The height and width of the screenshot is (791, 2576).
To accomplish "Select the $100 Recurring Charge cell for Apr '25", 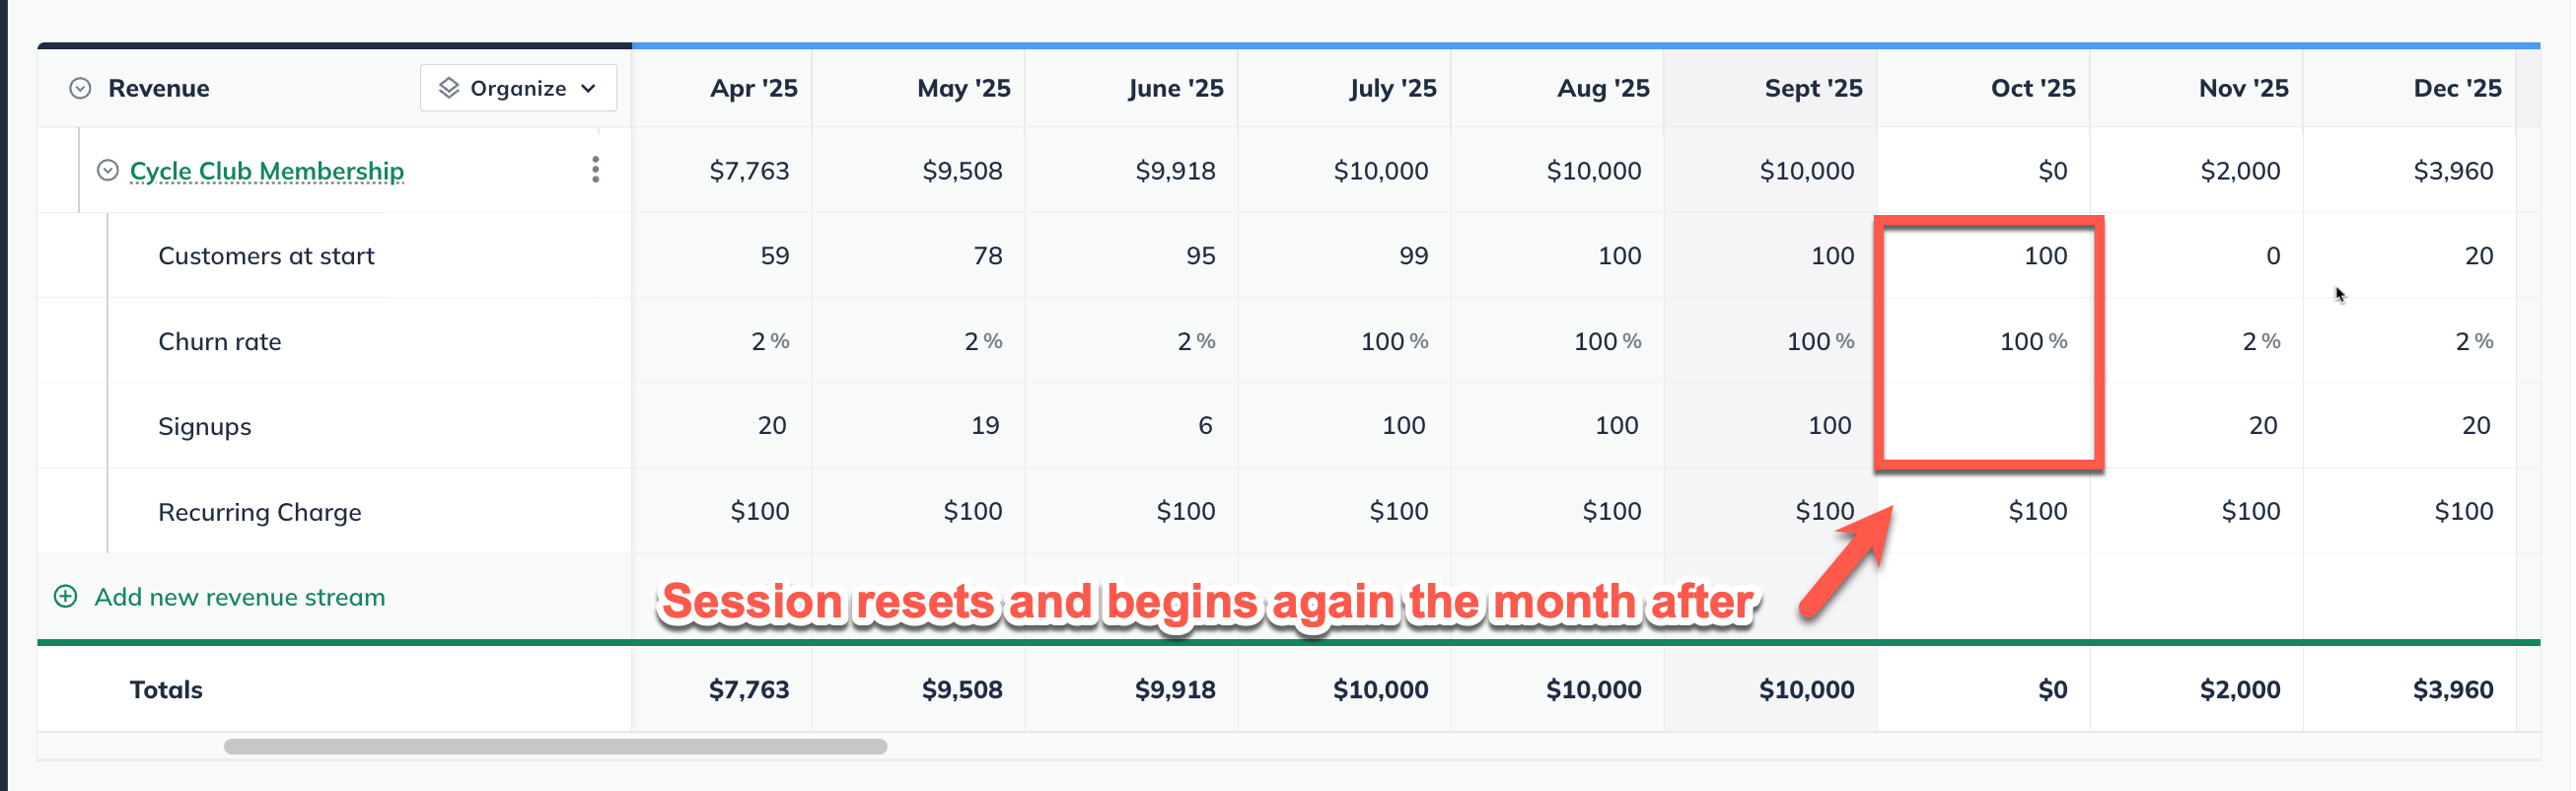I will pos(762,511).
